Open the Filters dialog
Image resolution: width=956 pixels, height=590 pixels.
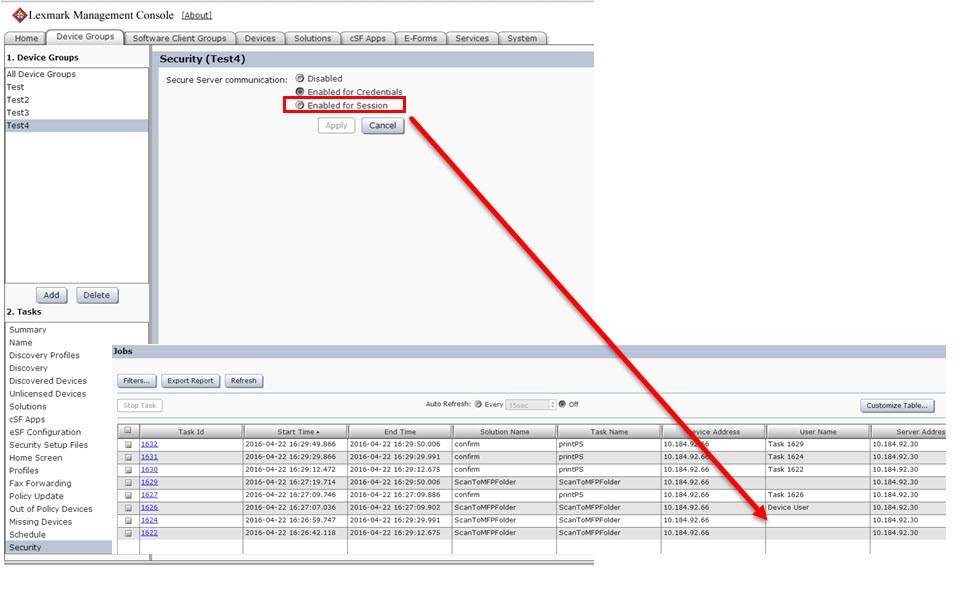(x=136, y=381)
